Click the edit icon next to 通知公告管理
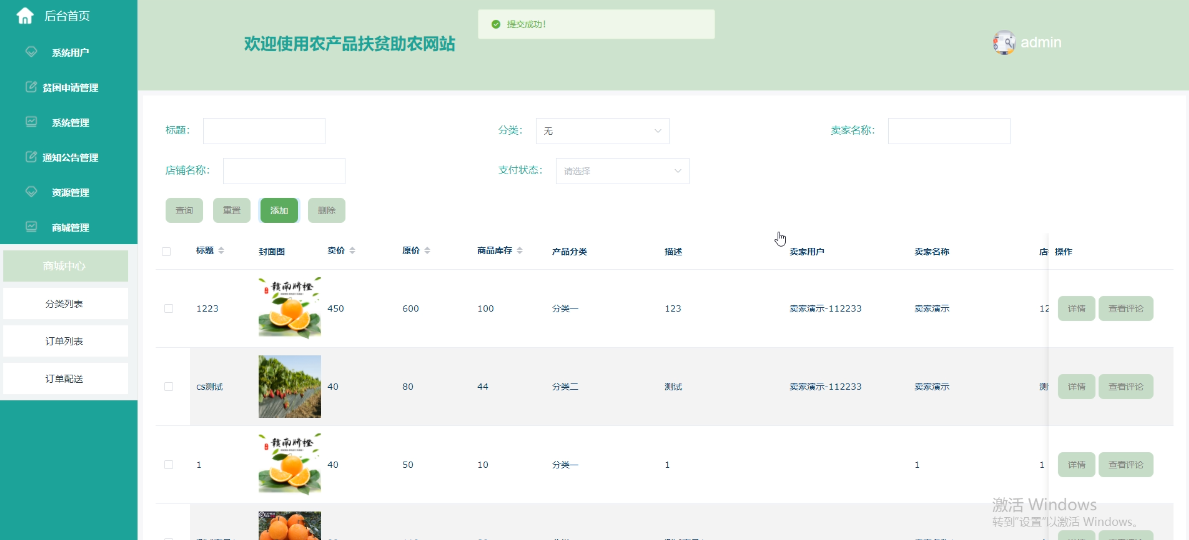Image resolution: width=1189 pixels, height=540 pixels. click(x=31, y=157)
